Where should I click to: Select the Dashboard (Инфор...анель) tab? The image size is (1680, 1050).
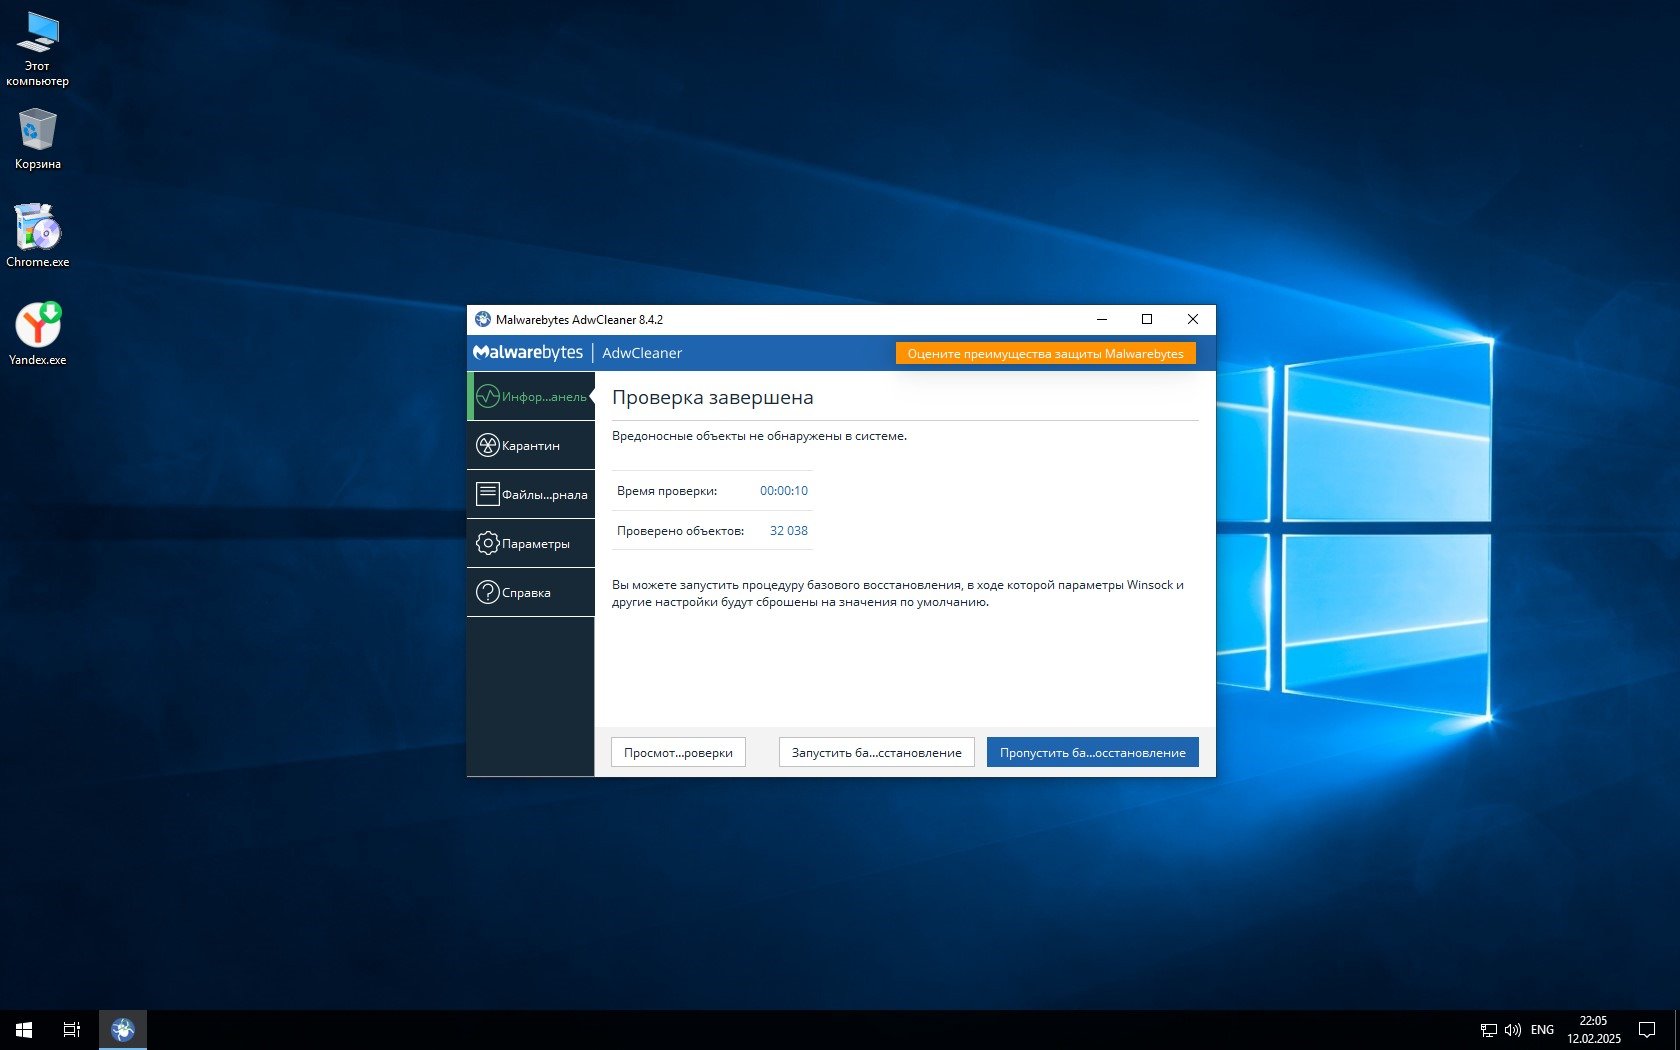pos(530,397)
